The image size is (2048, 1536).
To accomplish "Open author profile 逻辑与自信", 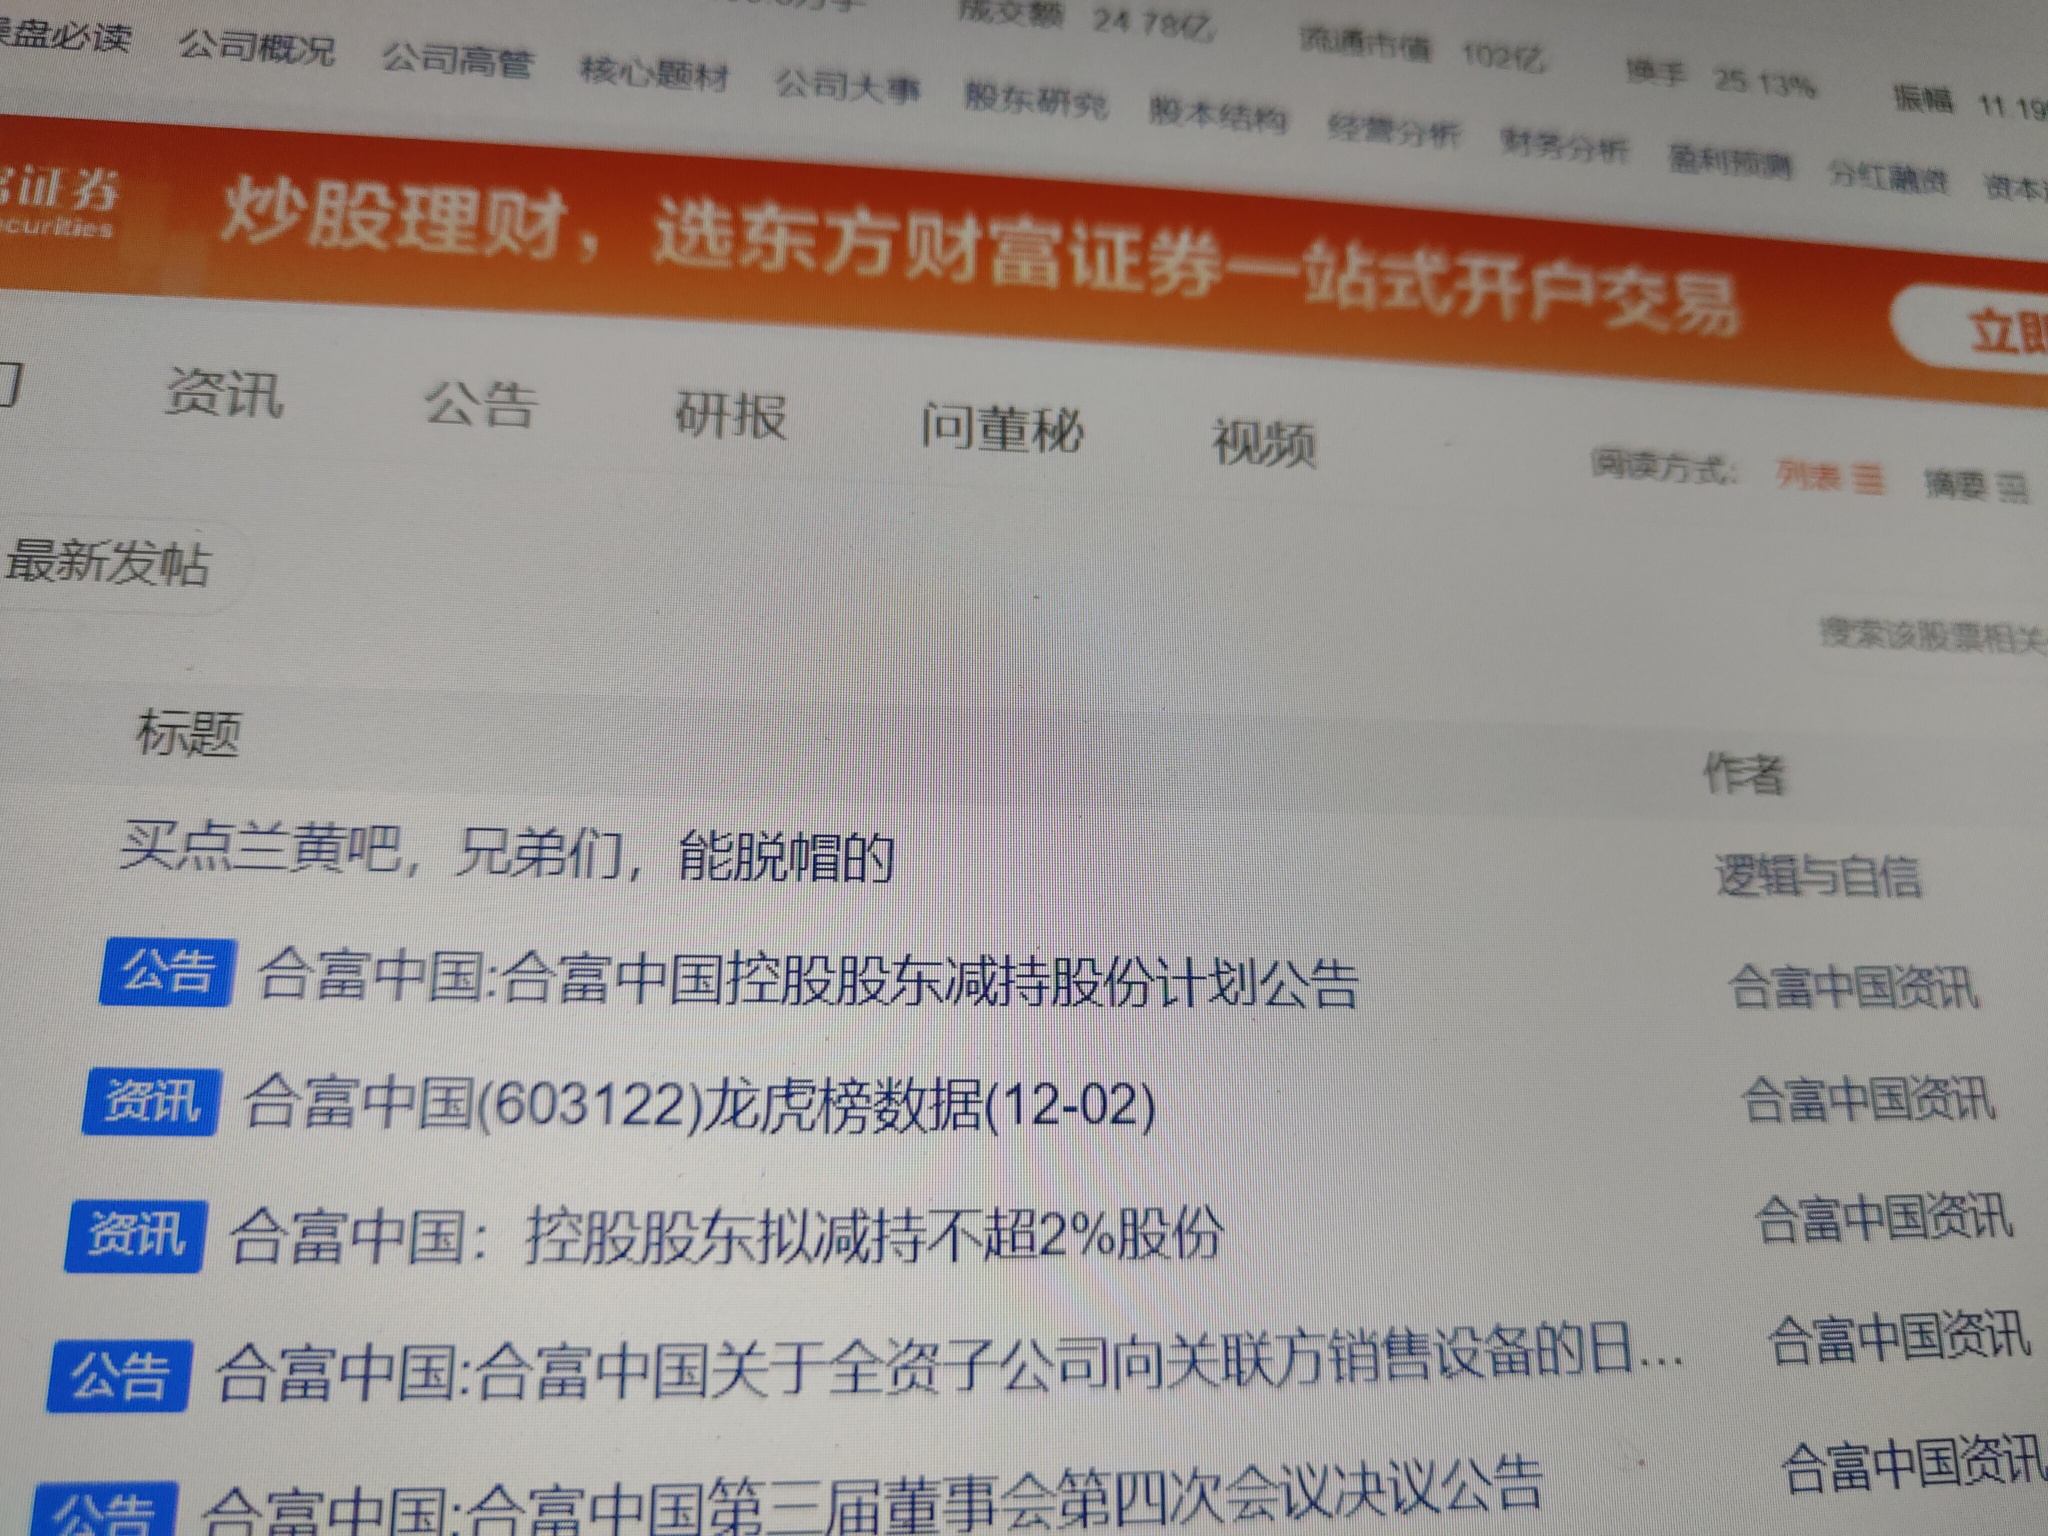I will pos(1816,877).
